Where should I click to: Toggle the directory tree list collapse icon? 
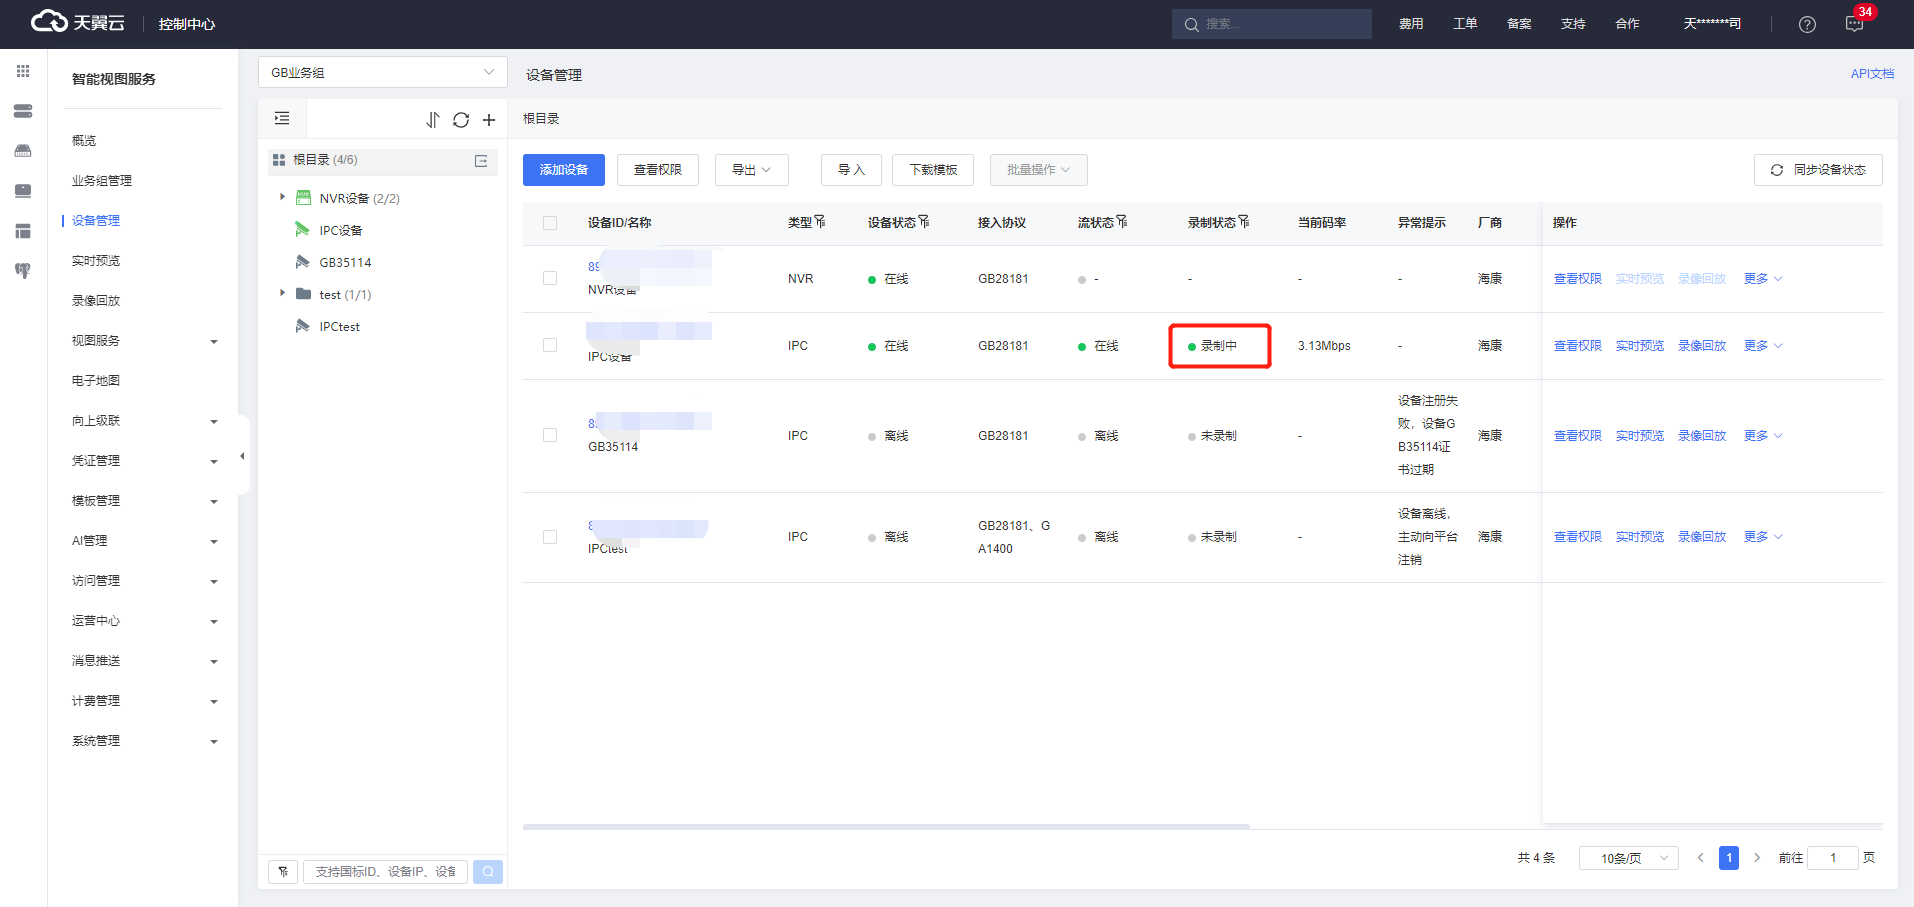[x=282, y=119]
